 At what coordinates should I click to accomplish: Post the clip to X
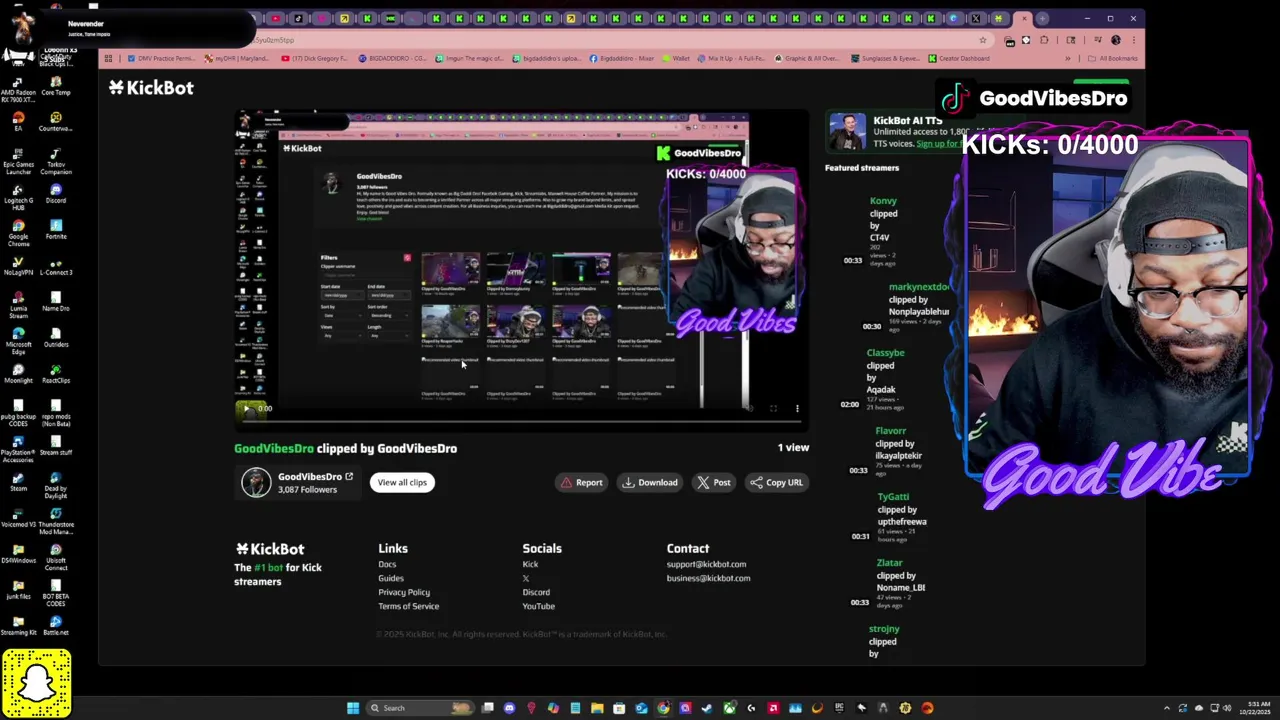[x=714, y=482]
